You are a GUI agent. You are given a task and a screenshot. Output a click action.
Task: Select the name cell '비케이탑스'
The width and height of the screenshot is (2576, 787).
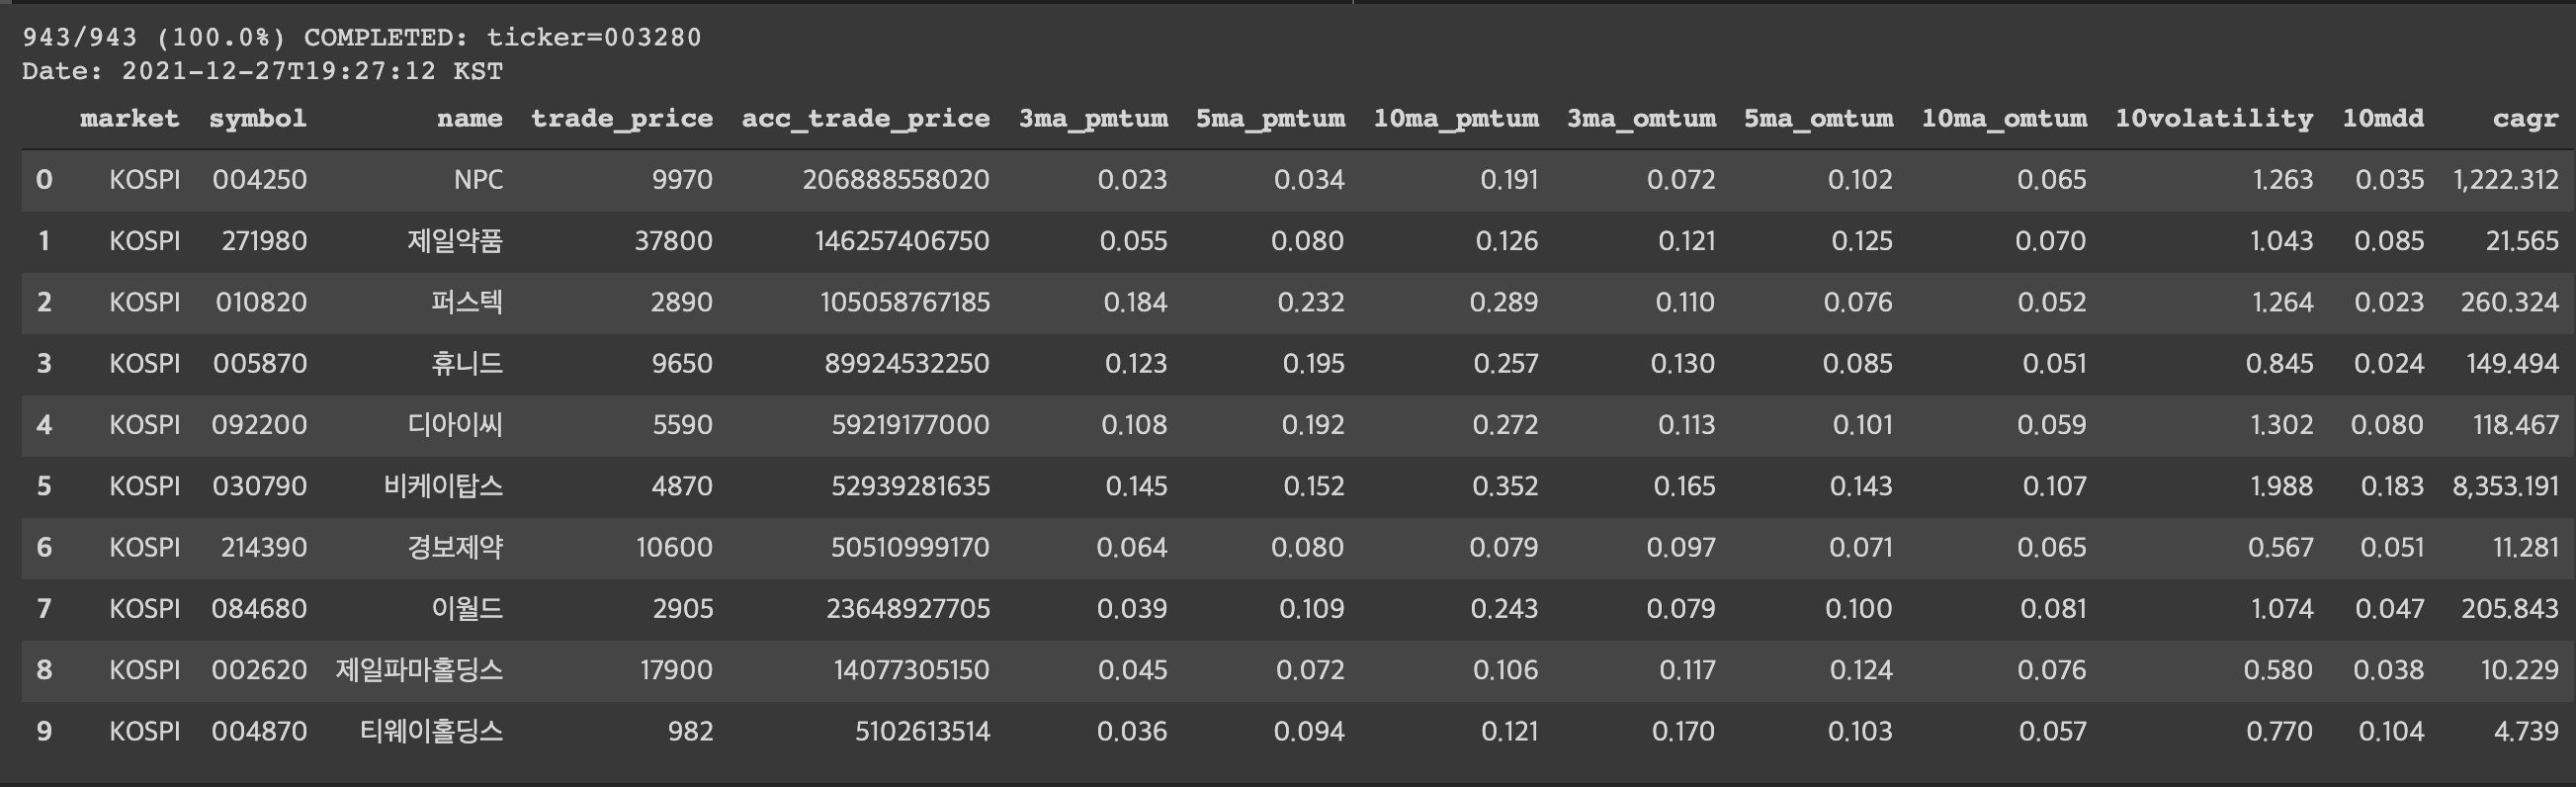pyautogui.click(x=443, y=486)
